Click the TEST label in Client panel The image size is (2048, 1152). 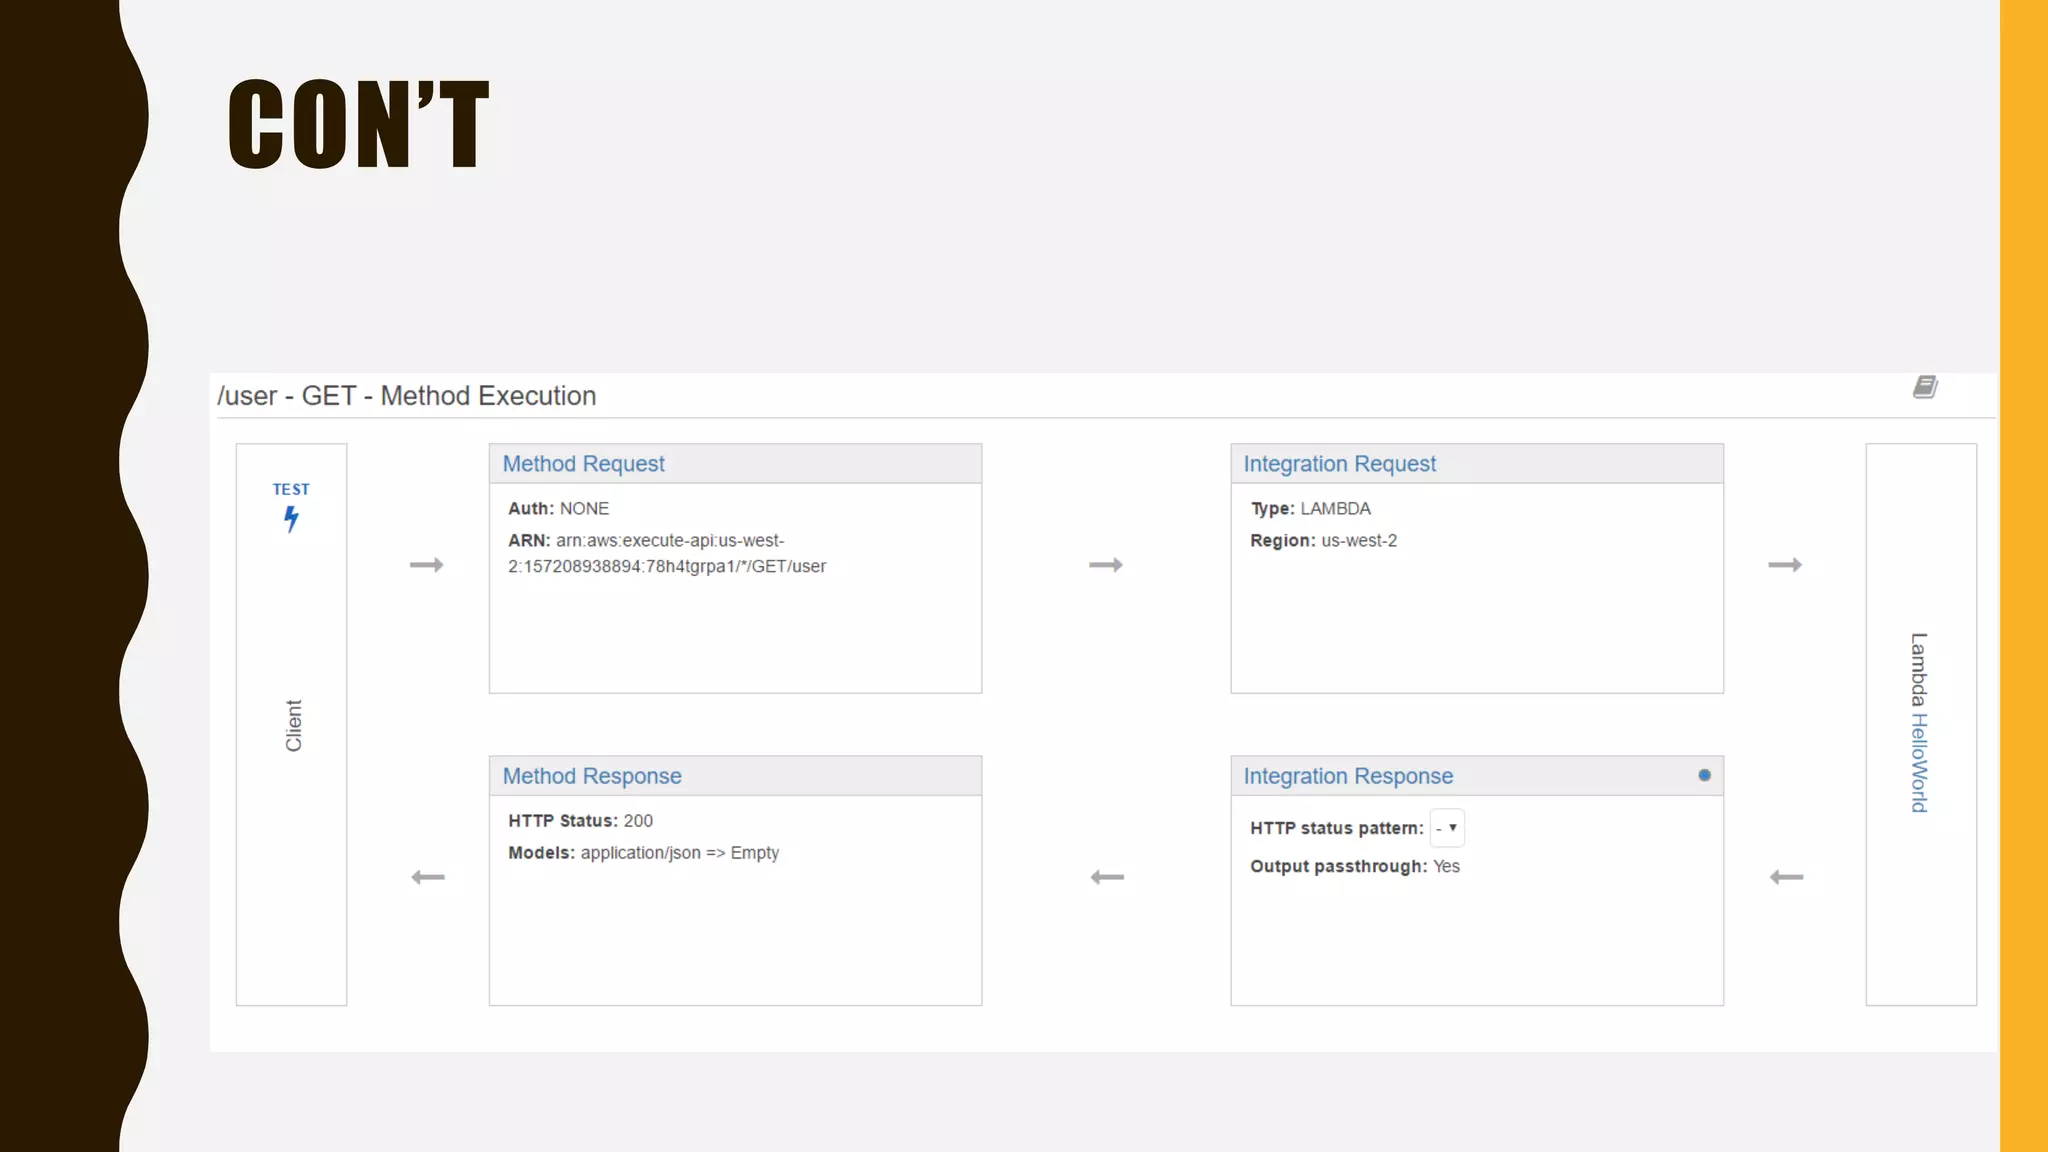click(291, 489)
